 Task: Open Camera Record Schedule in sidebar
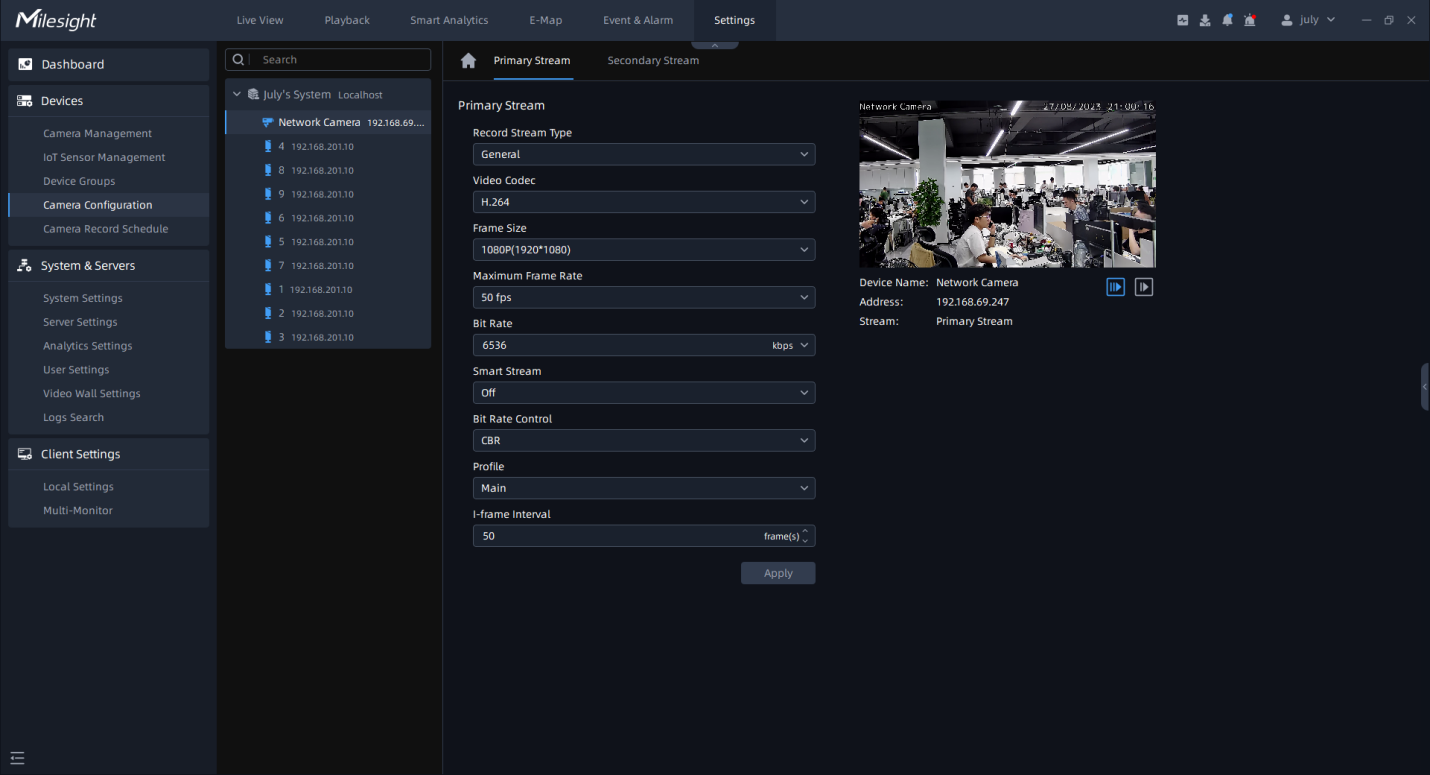pyautogui.click(x=105, y=229)
